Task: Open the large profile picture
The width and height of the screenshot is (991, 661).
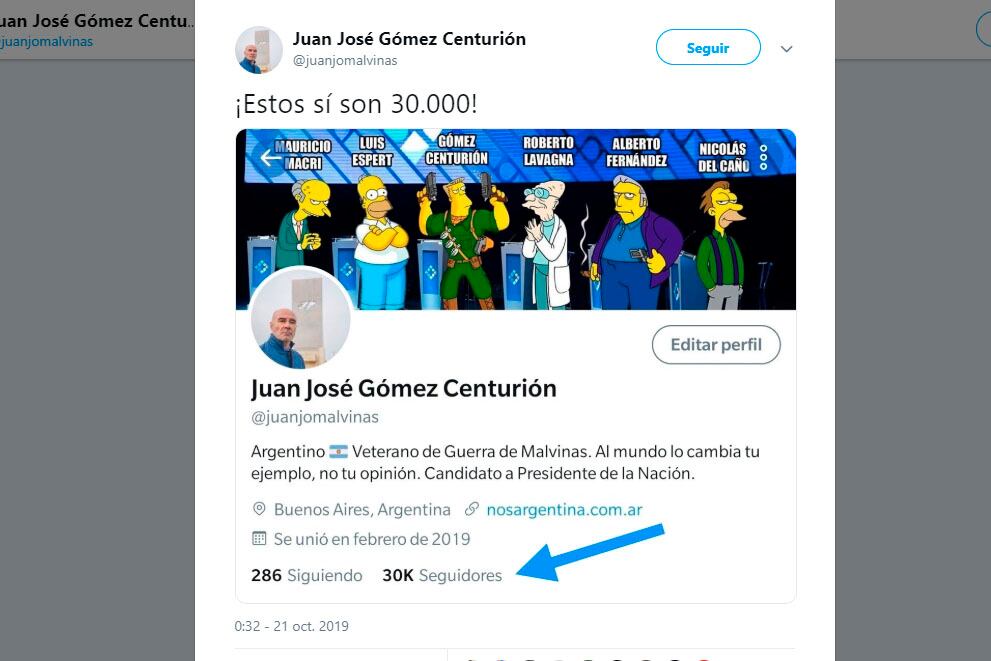Action: 299,319
